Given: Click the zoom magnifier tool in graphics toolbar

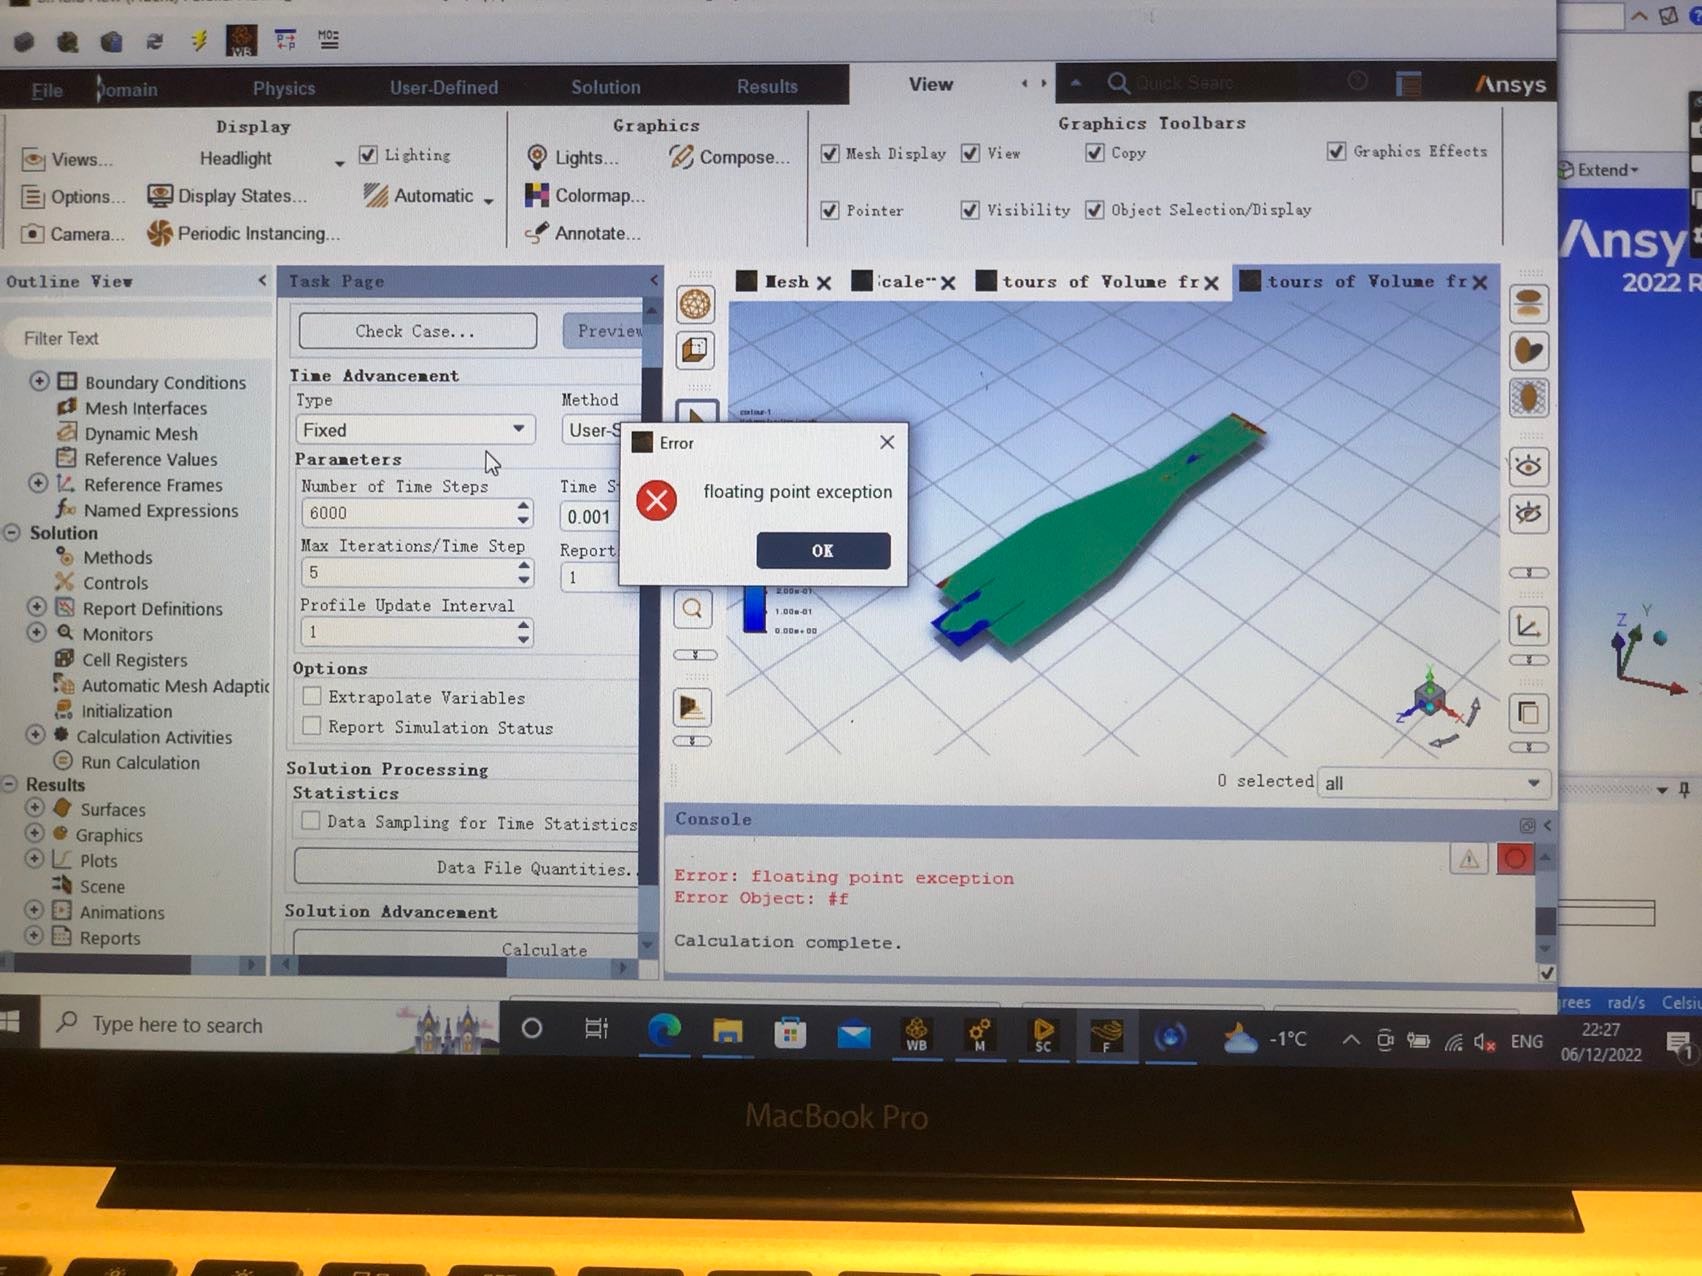Looking at the screenshot, I should point(693,608).
